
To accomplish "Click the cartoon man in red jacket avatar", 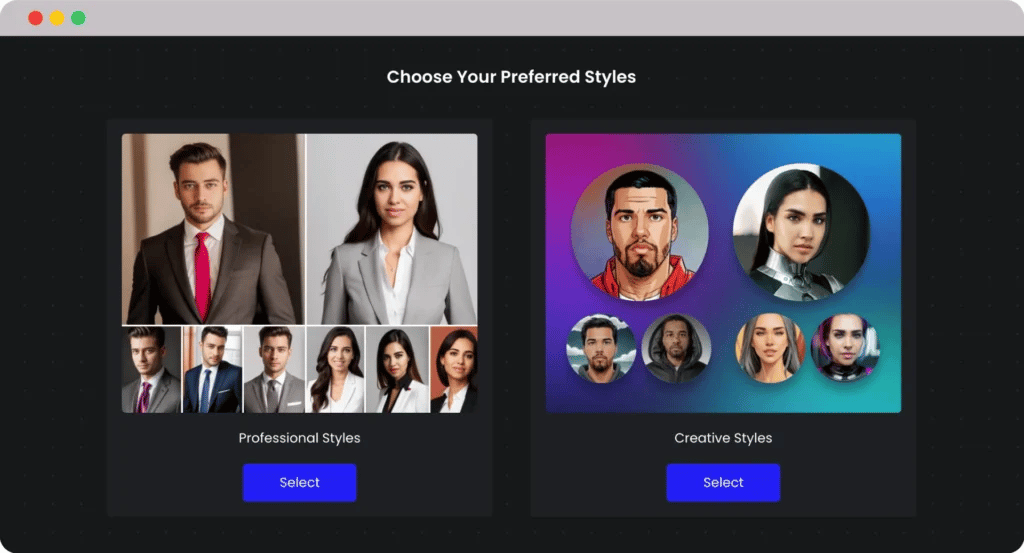I will (639, 232).
